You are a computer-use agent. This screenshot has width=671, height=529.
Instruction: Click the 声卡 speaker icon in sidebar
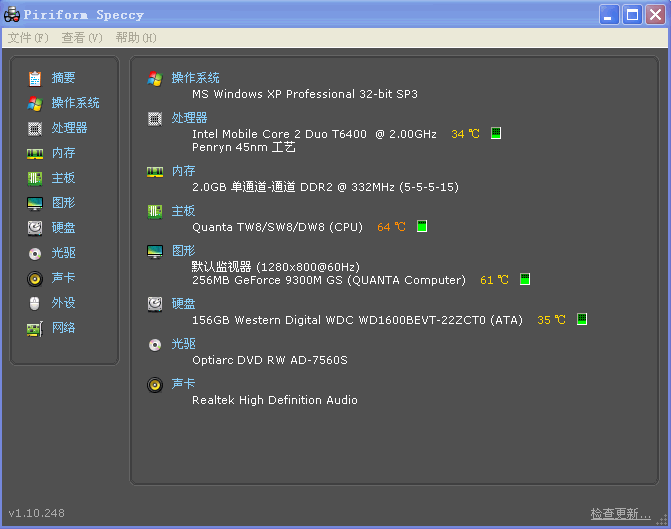pos(35,279)
